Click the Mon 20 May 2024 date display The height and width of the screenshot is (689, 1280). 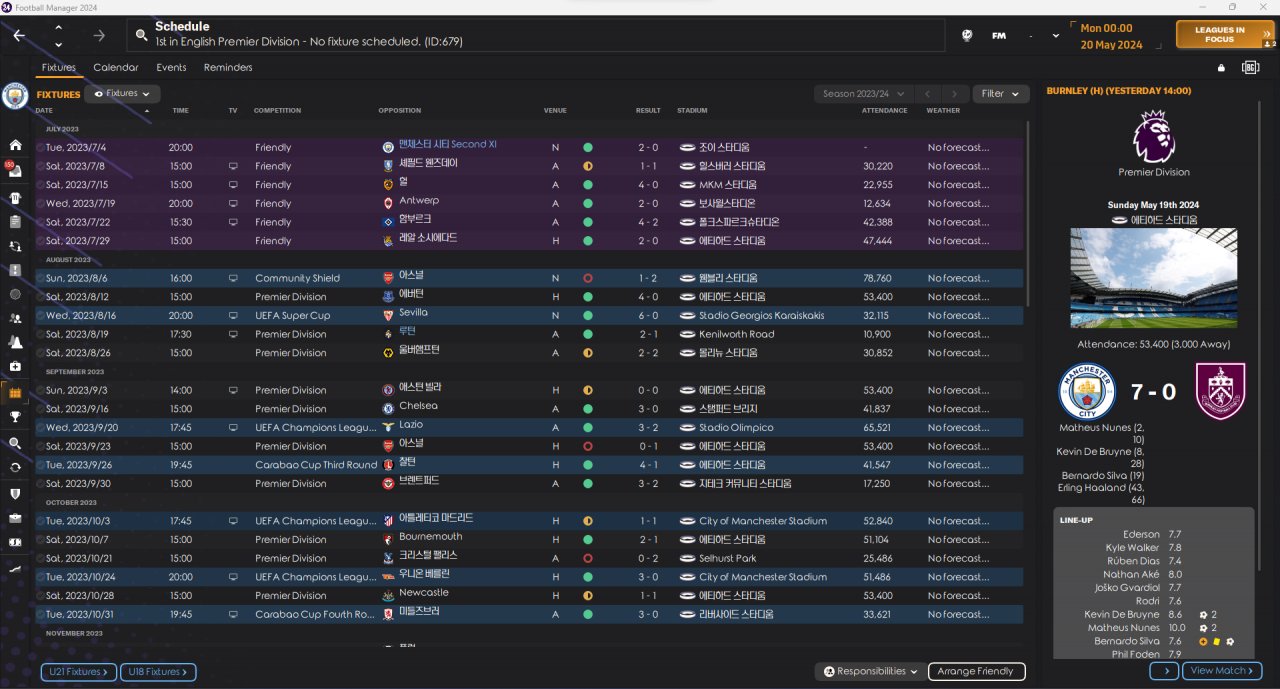click(x=1111, y=37)
